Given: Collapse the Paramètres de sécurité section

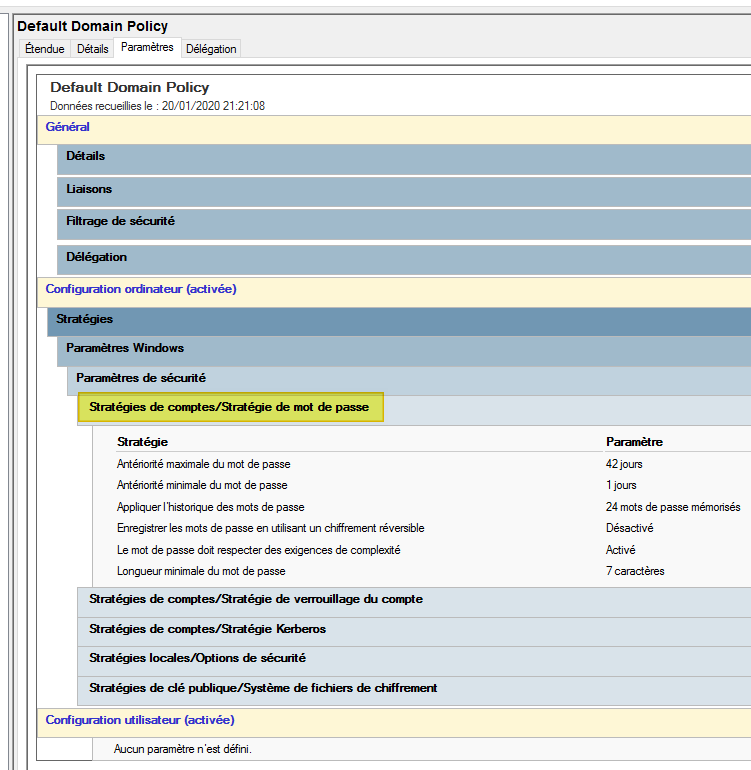Looking at the screenshot, I should pos(141,378).
